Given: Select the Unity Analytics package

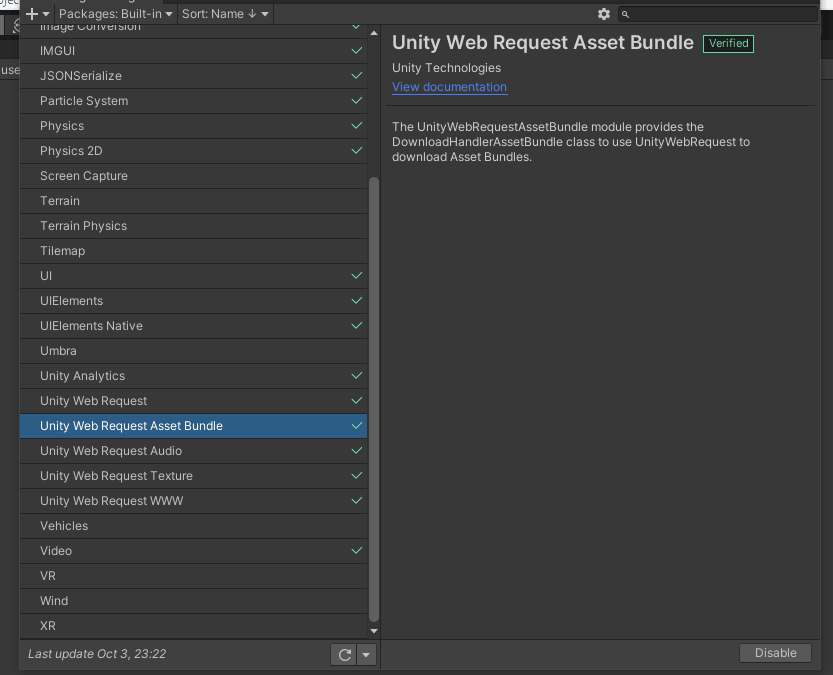Looking at the screenshot, I should pos(193,375).
